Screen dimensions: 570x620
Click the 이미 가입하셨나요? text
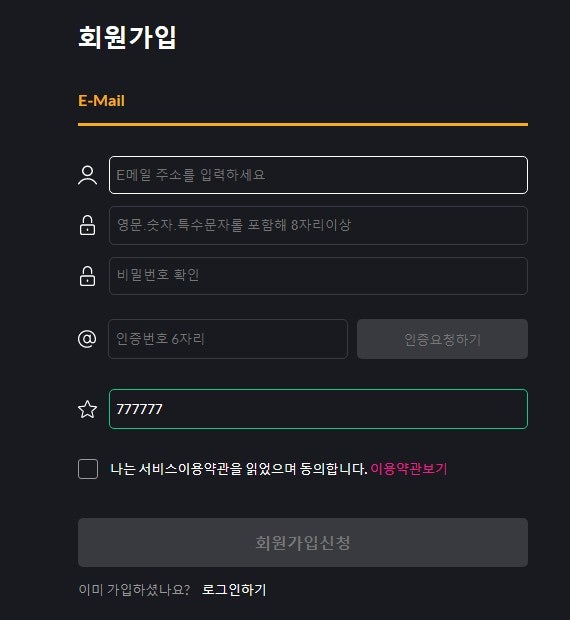tap(134, 590)
